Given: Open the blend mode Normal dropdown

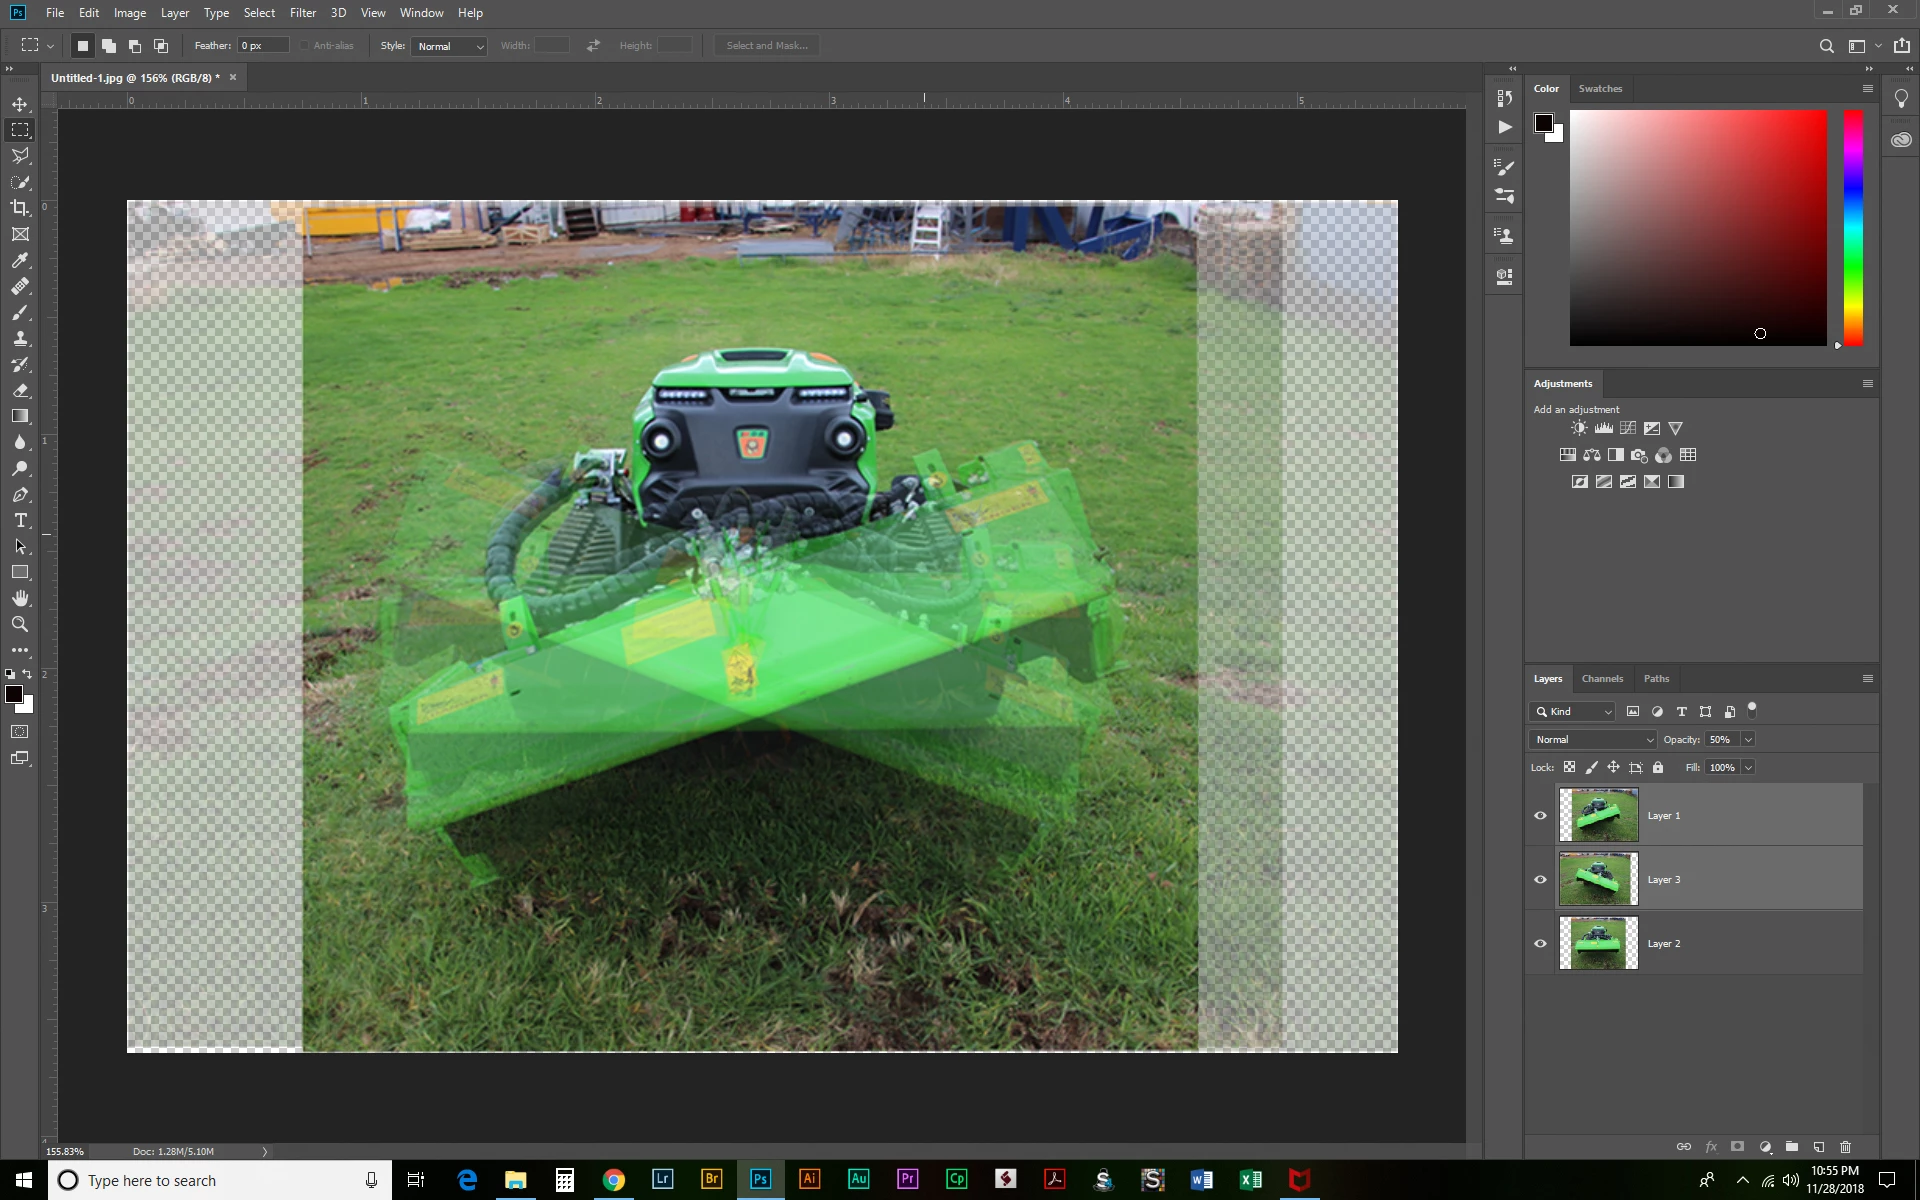Looking at the screenshot, I should 1593,739.
